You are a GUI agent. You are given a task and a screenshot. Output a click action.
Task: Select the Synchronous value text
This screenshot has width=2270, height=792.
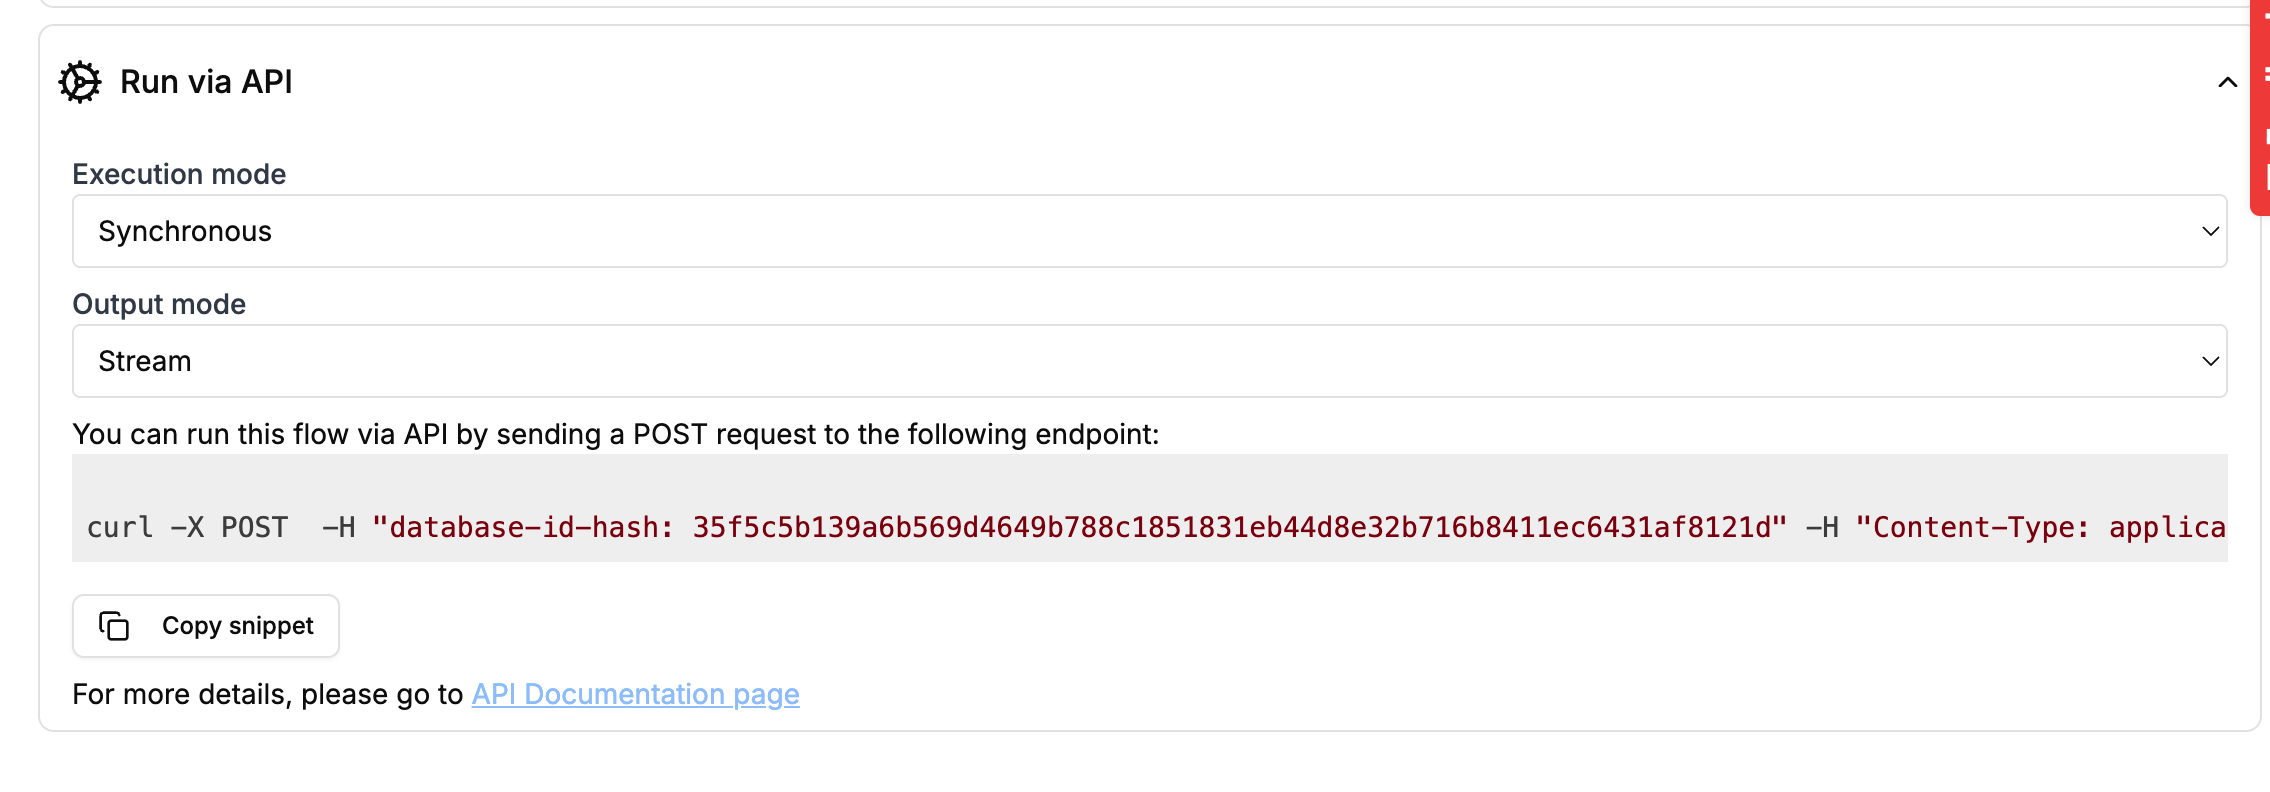tap(185, 231)
